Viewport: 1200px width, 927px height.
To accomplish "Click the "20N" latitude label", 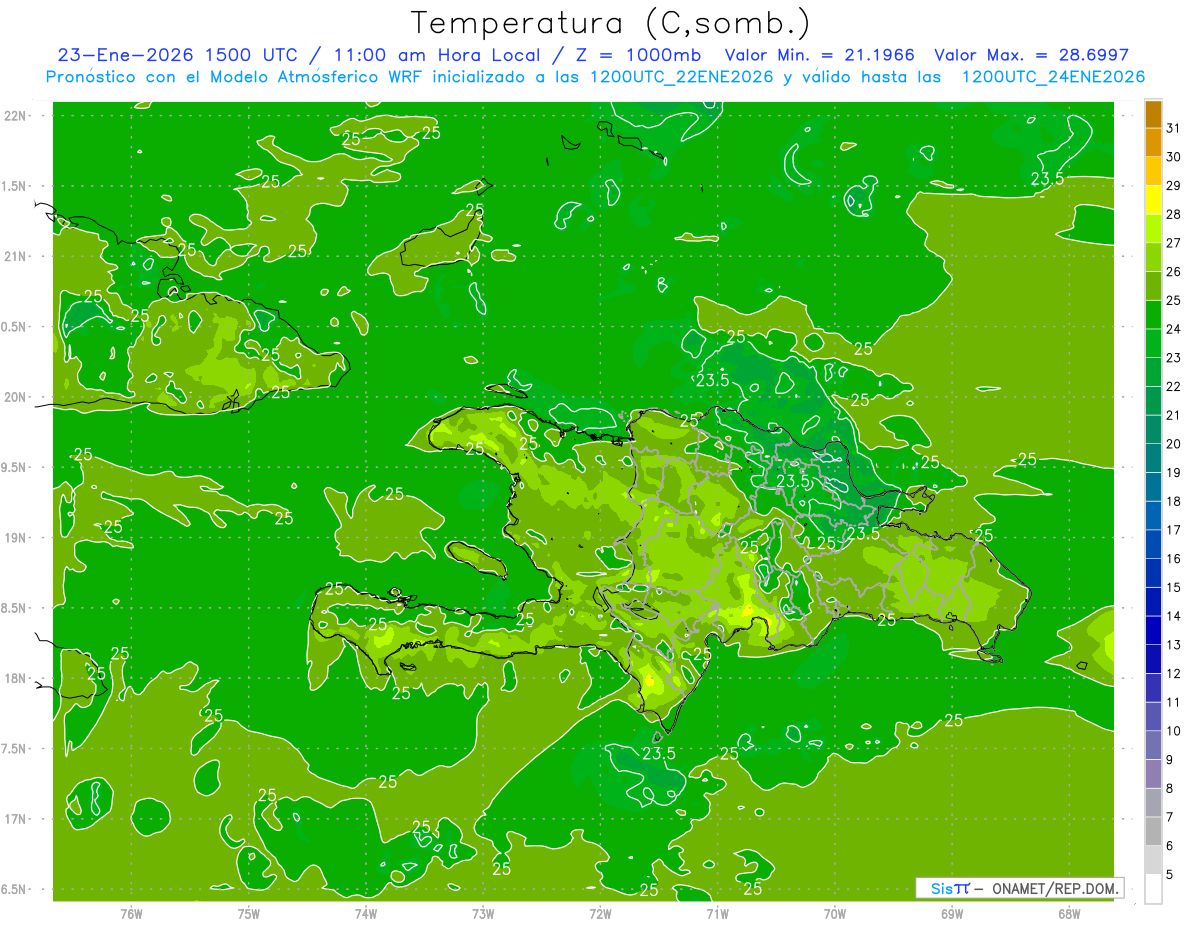I will 16,397.
